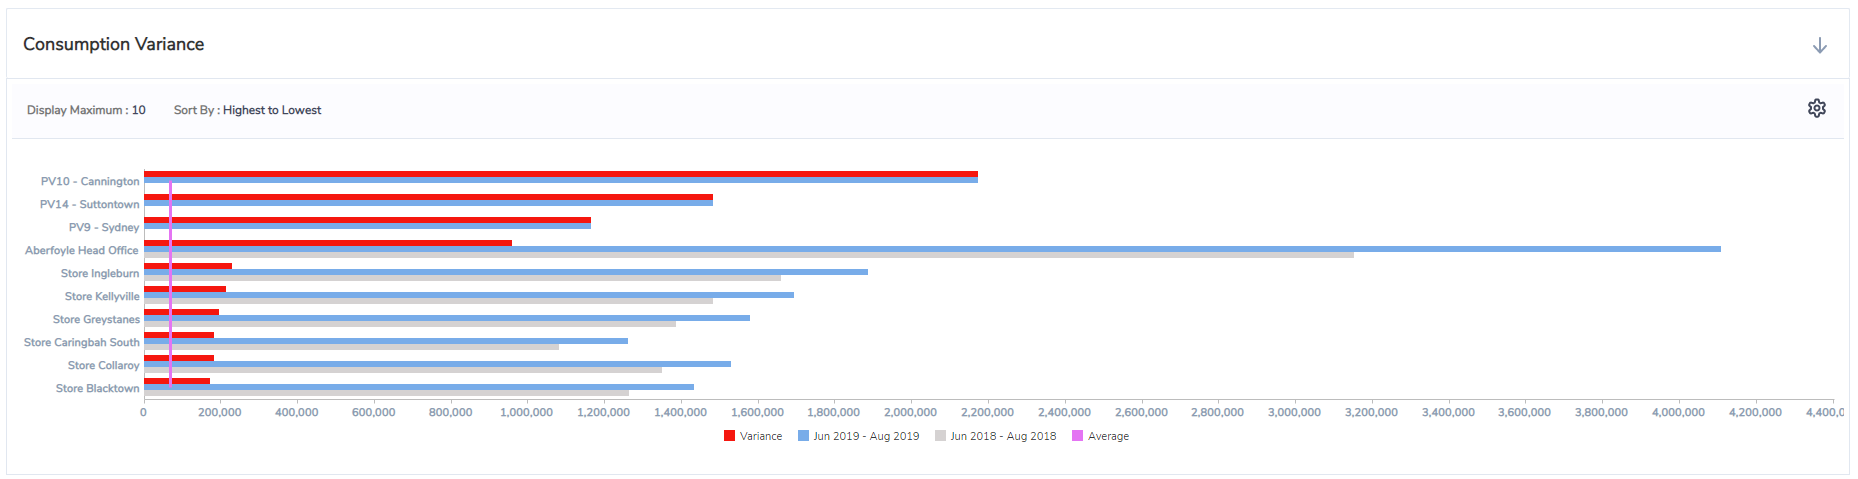Click the pink Average legend swatch
The width and height of the screenshot is (1858, 479).
[x=1078, y=436]
